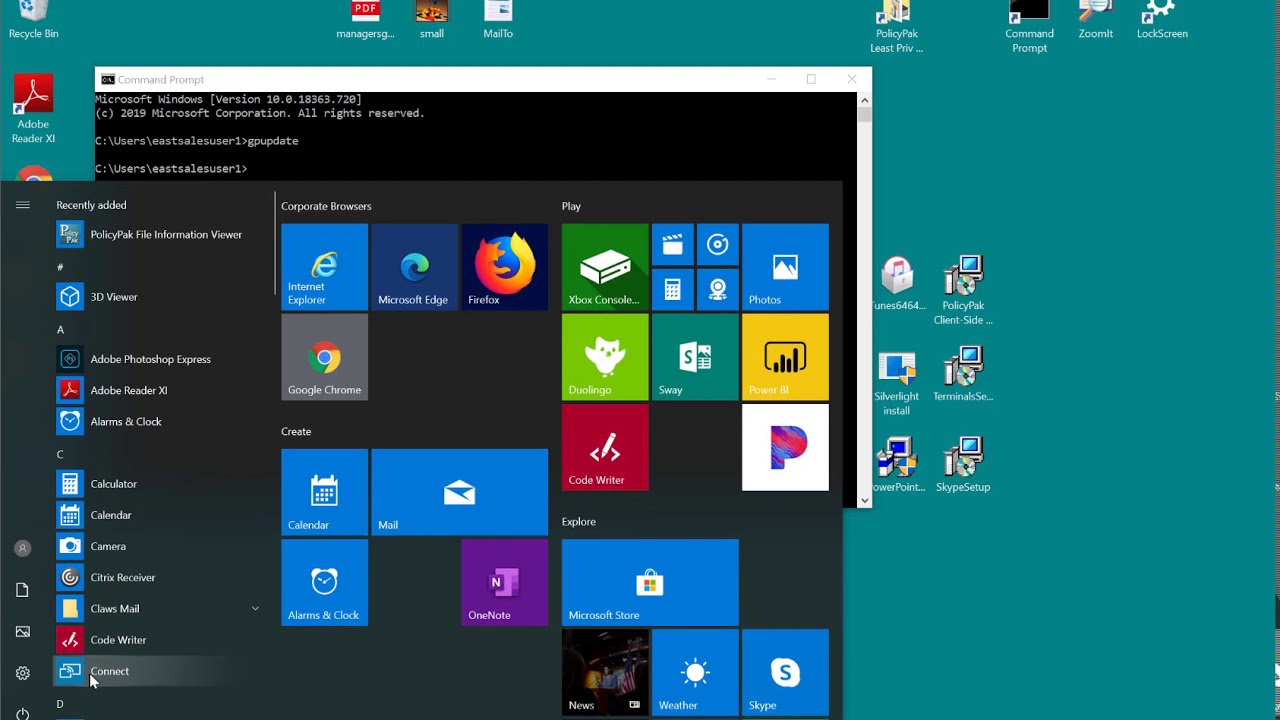The image size is (1280, 720).
Task: Open the Calendar tile under Create
Action: 324,492
